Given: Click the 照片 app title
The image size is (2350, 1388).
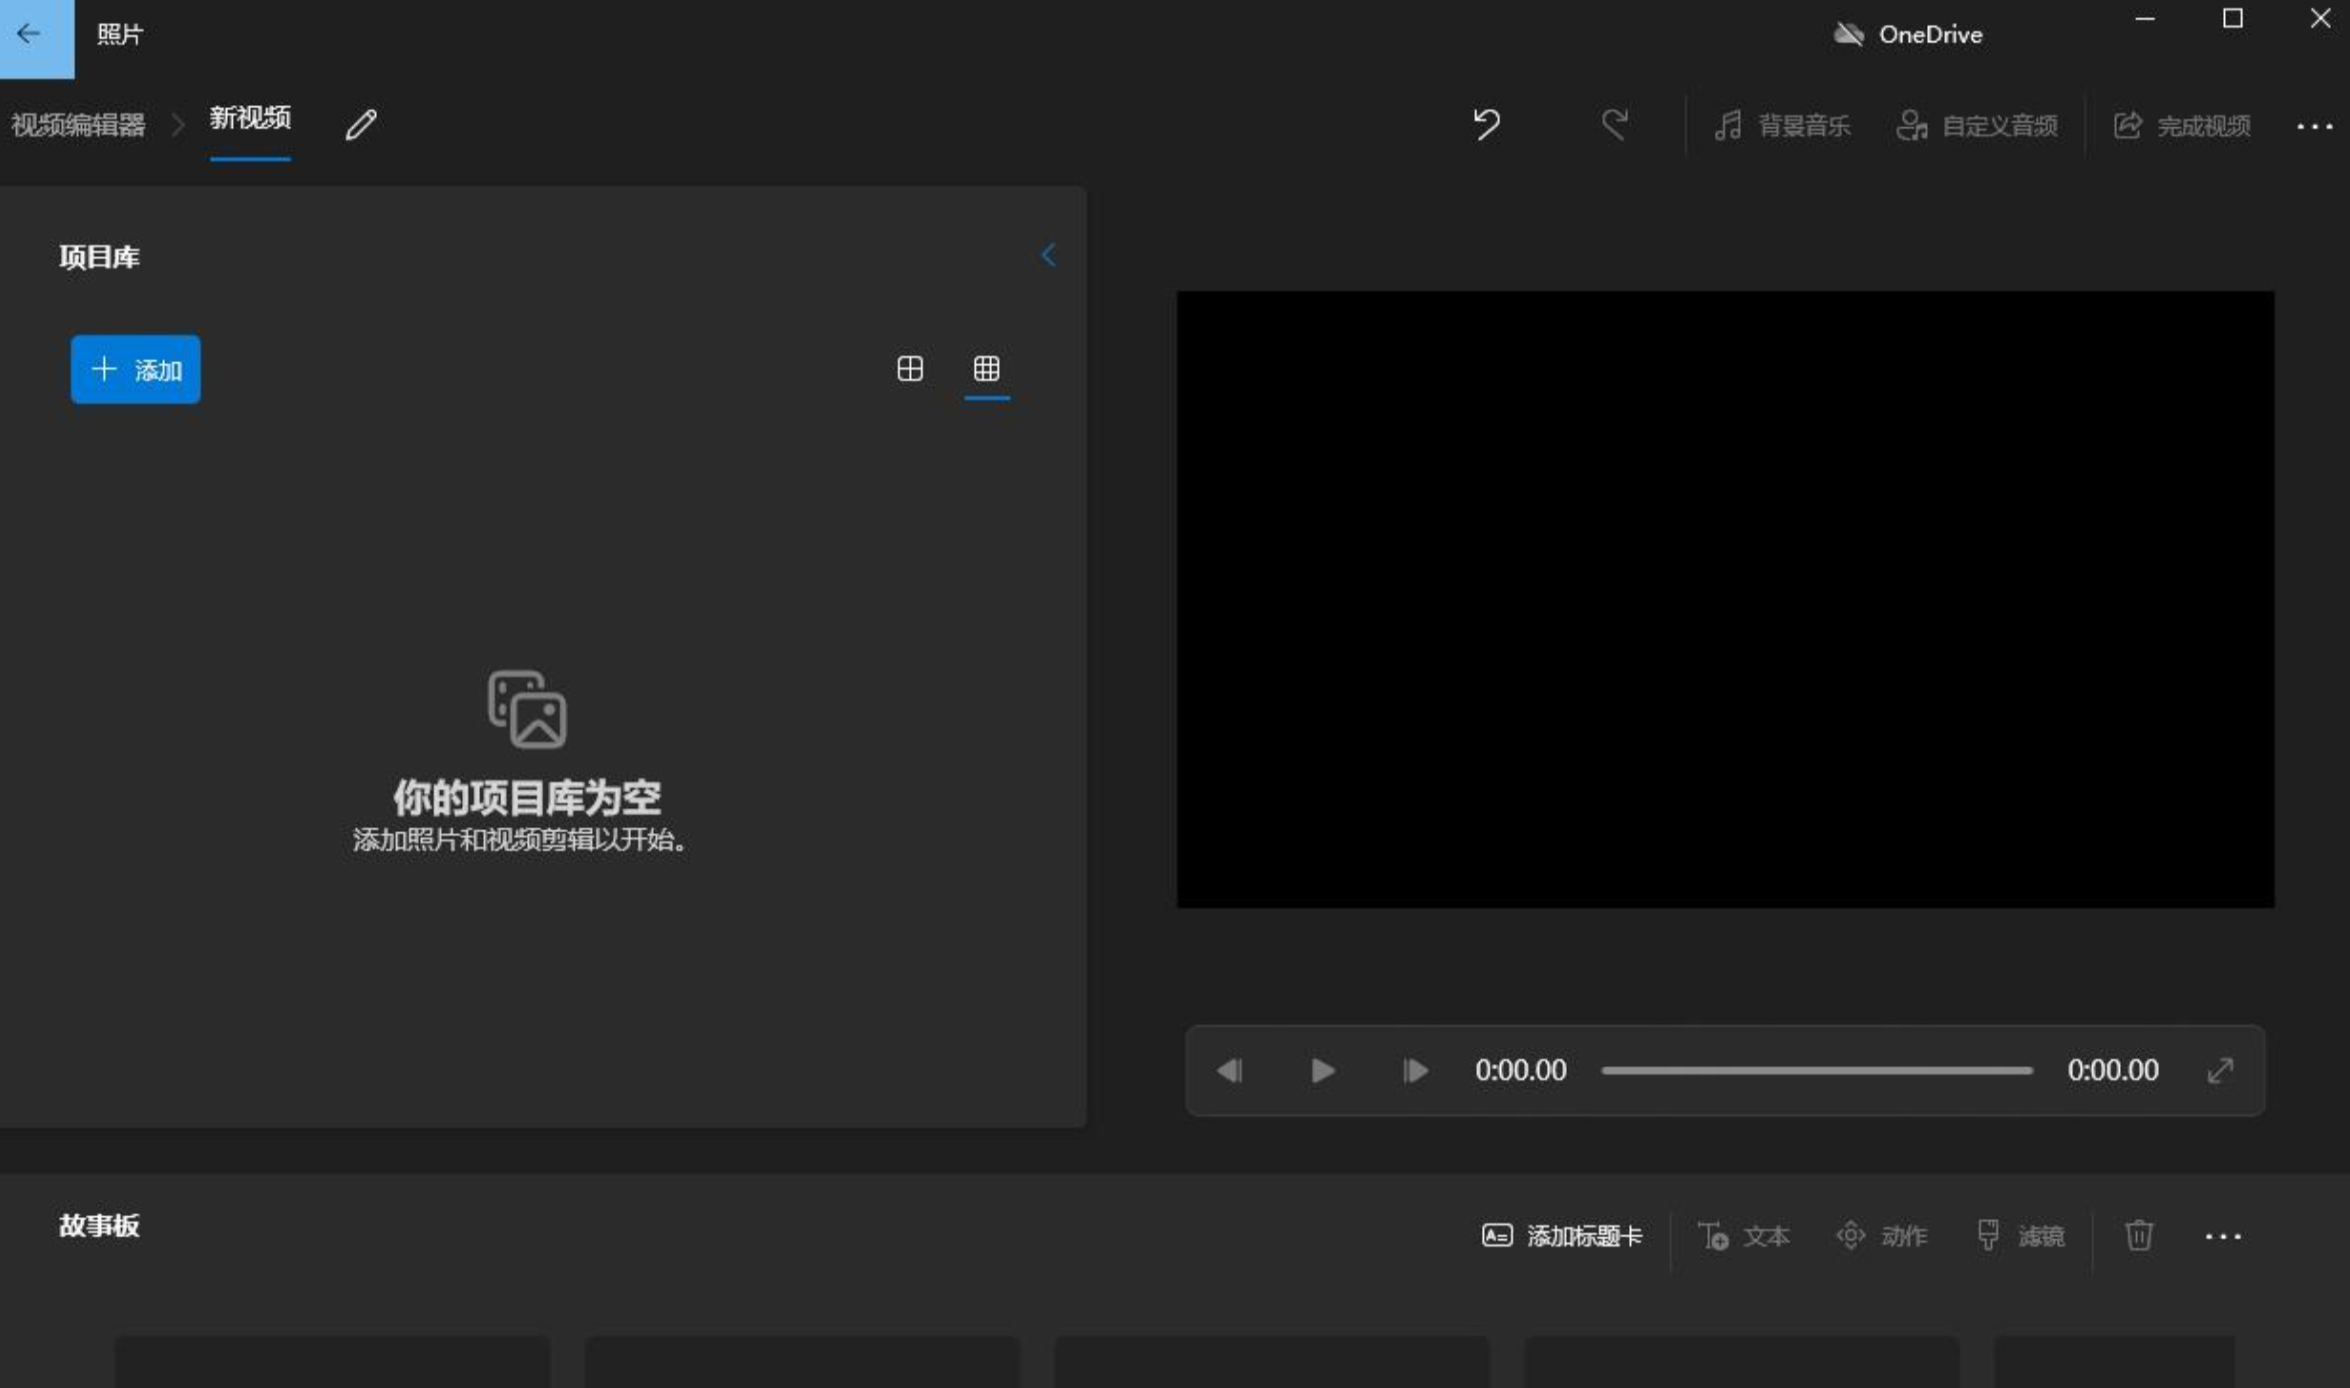Looking at the screenshot, I should (120, 35).
